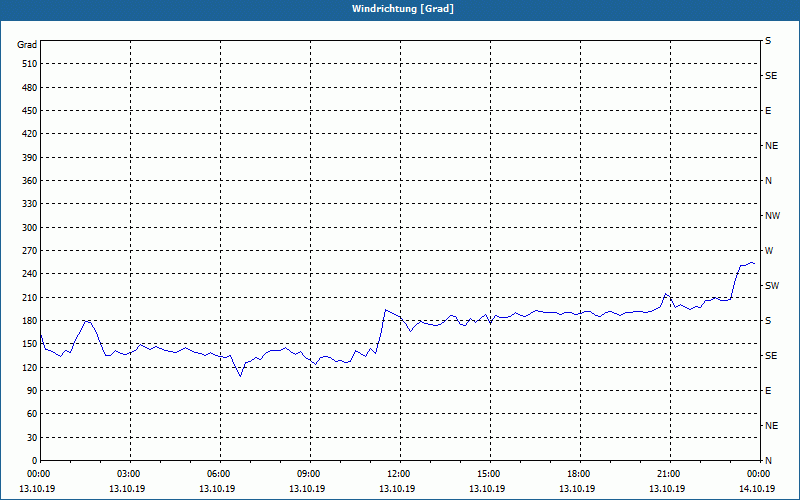
Task: Select the y-axis value 90
Action: pos(32,391)
